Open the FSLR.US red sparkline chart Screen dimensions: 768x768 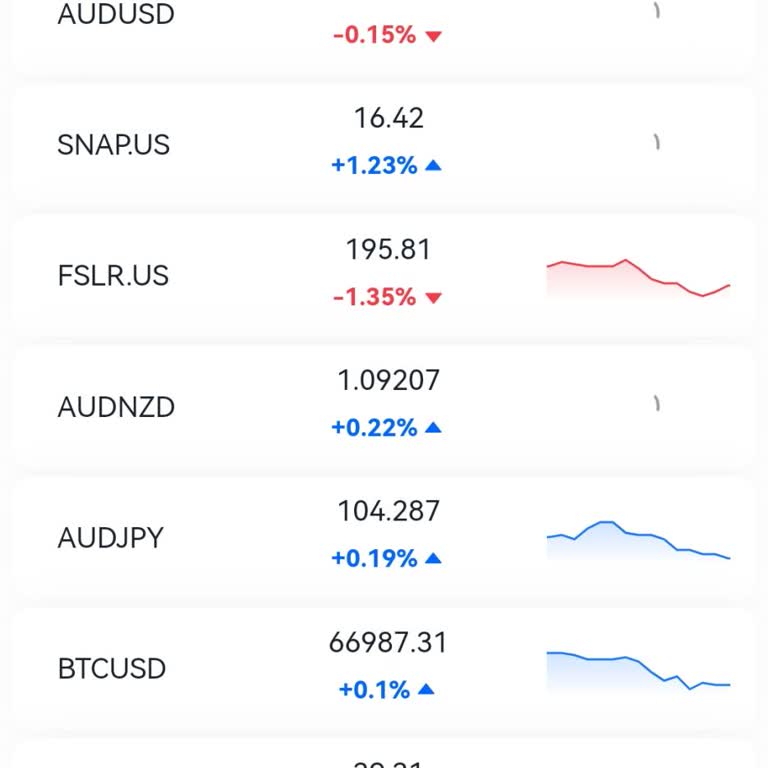click(638, 277)
